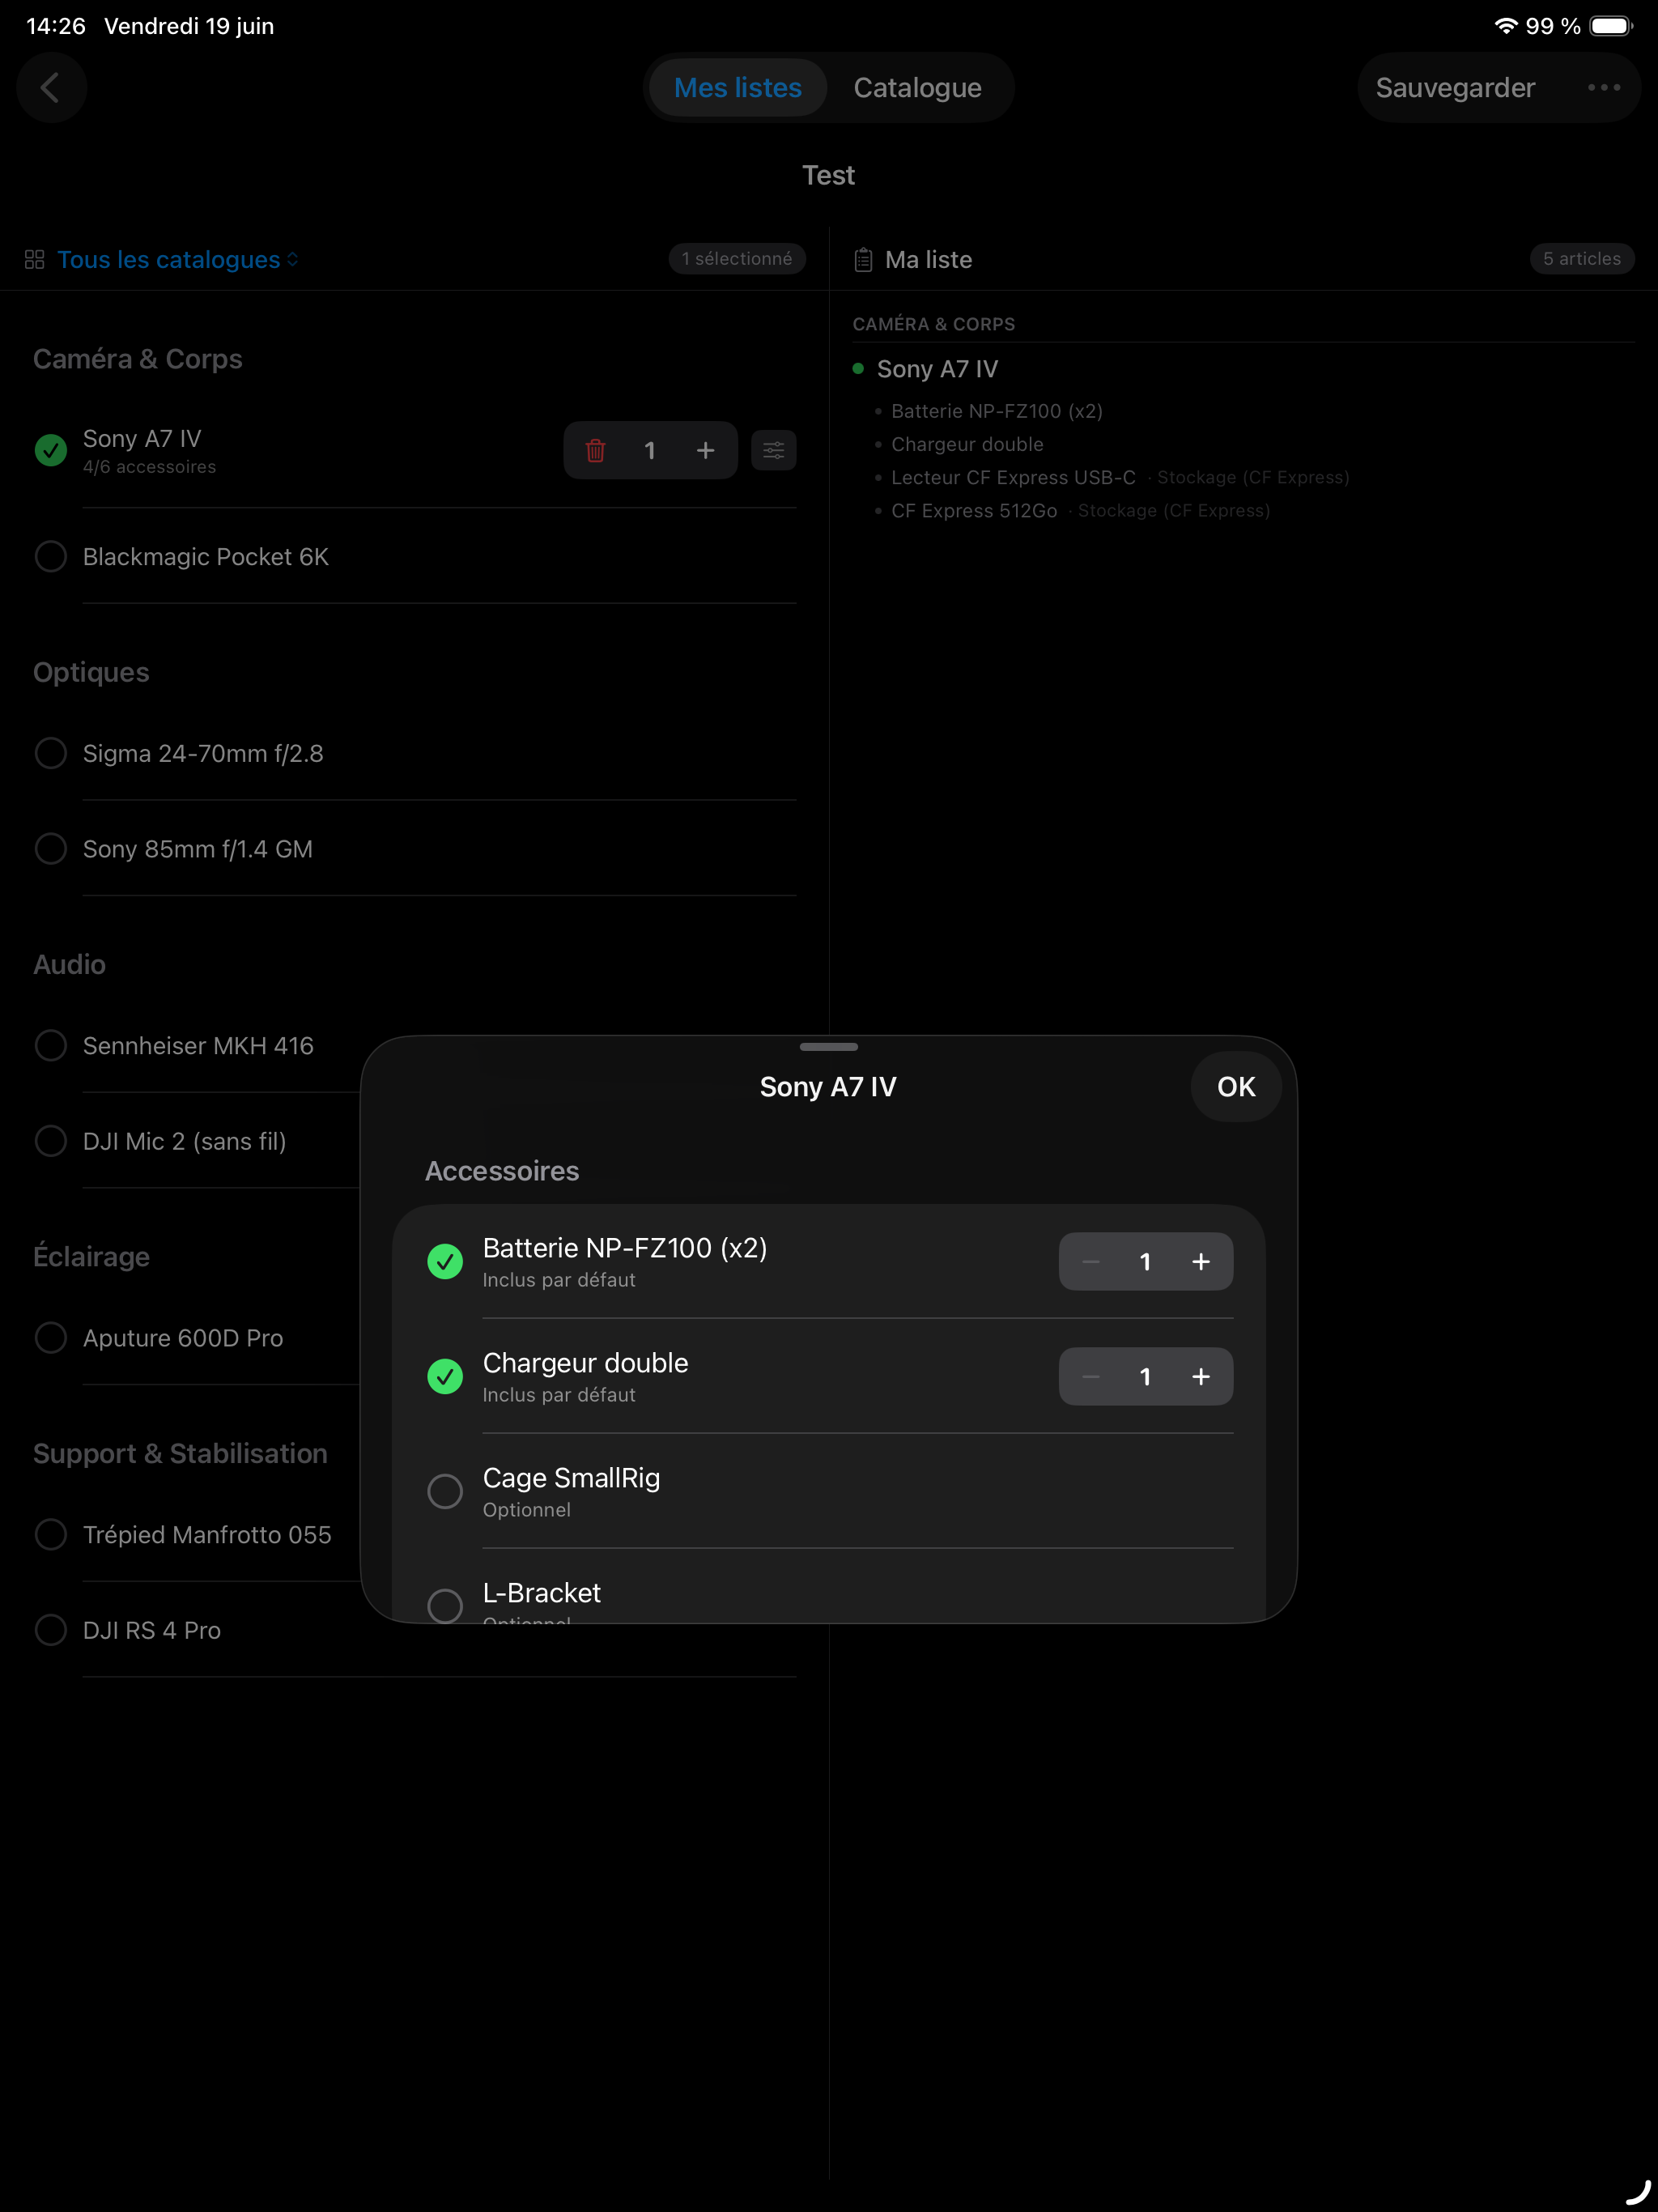
Task: Confirm with OK in accessory sheet
Action: point(1236,1087)
